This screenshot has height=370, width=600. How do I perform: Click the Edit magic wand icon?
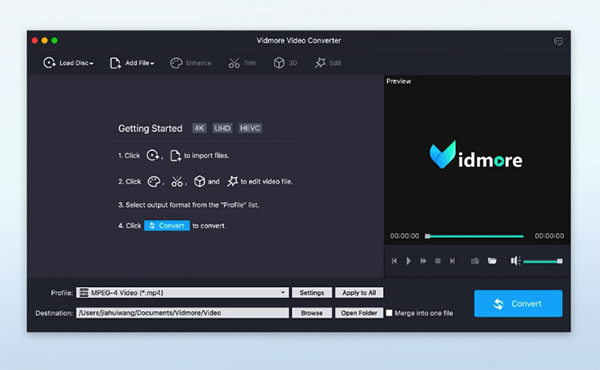(x=320, y=63)
